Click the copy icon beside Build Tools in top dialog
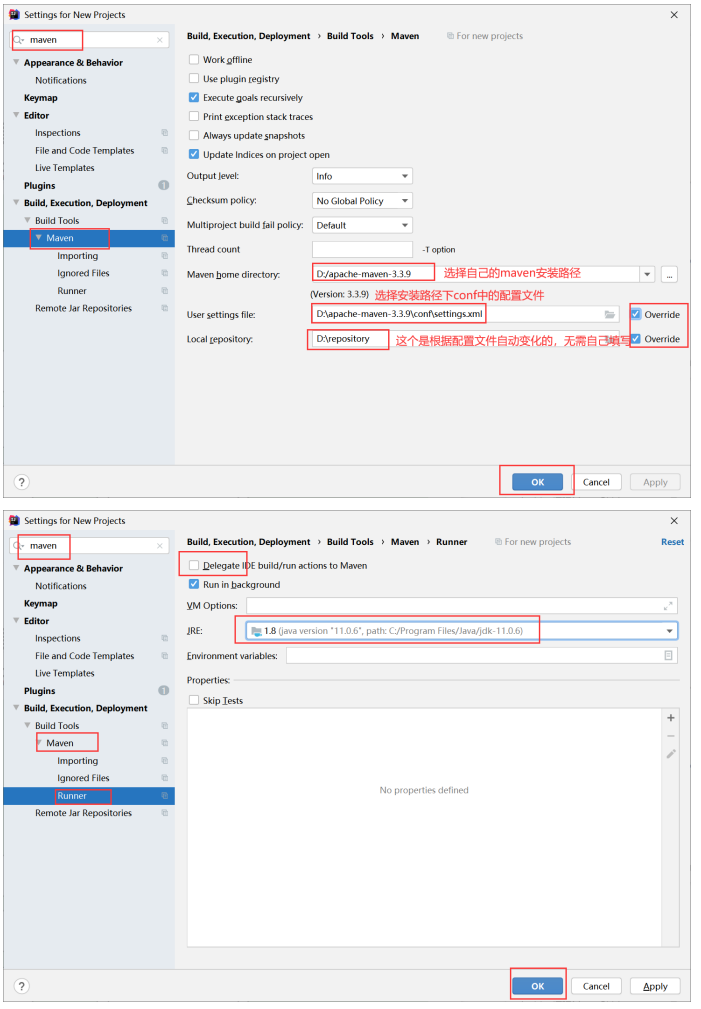This screenshot has height=1009, width=701. click(x=164, y=220)
